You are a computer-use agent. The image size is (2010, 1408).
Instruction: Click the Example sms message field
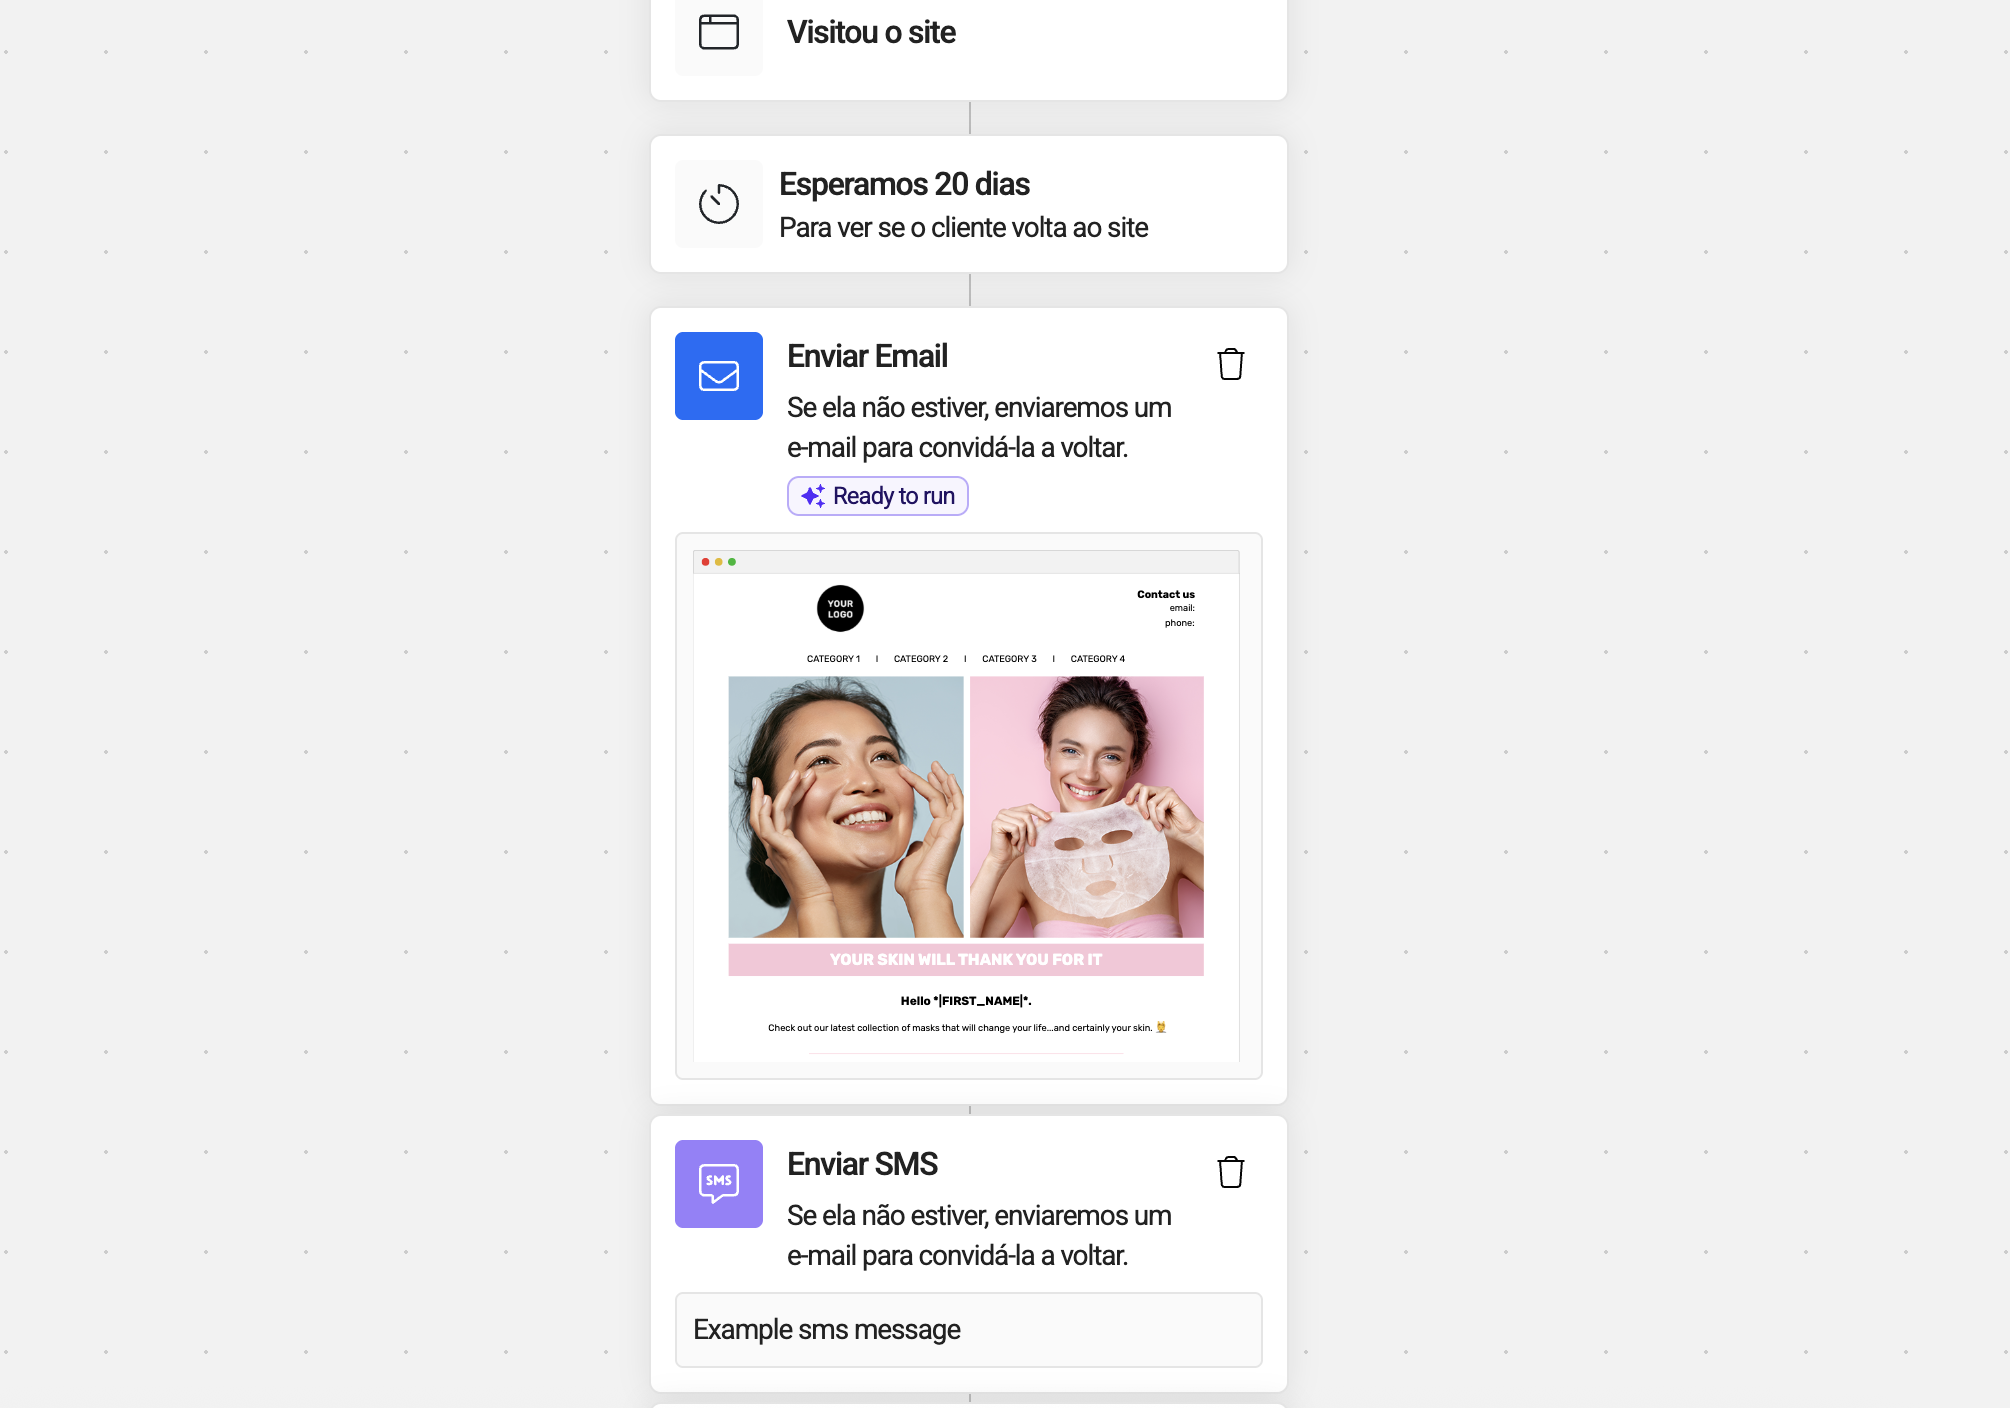tap(968, 1330)
